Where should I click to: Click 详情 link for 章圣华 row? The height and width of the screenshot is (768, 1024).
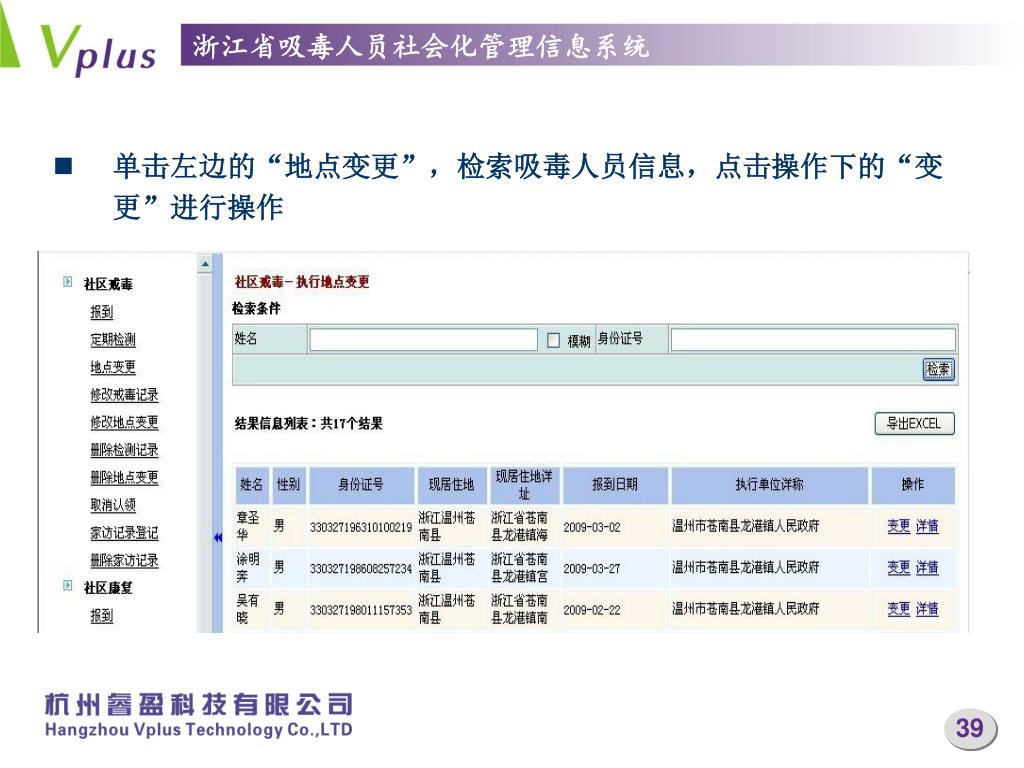coord(927,526)
